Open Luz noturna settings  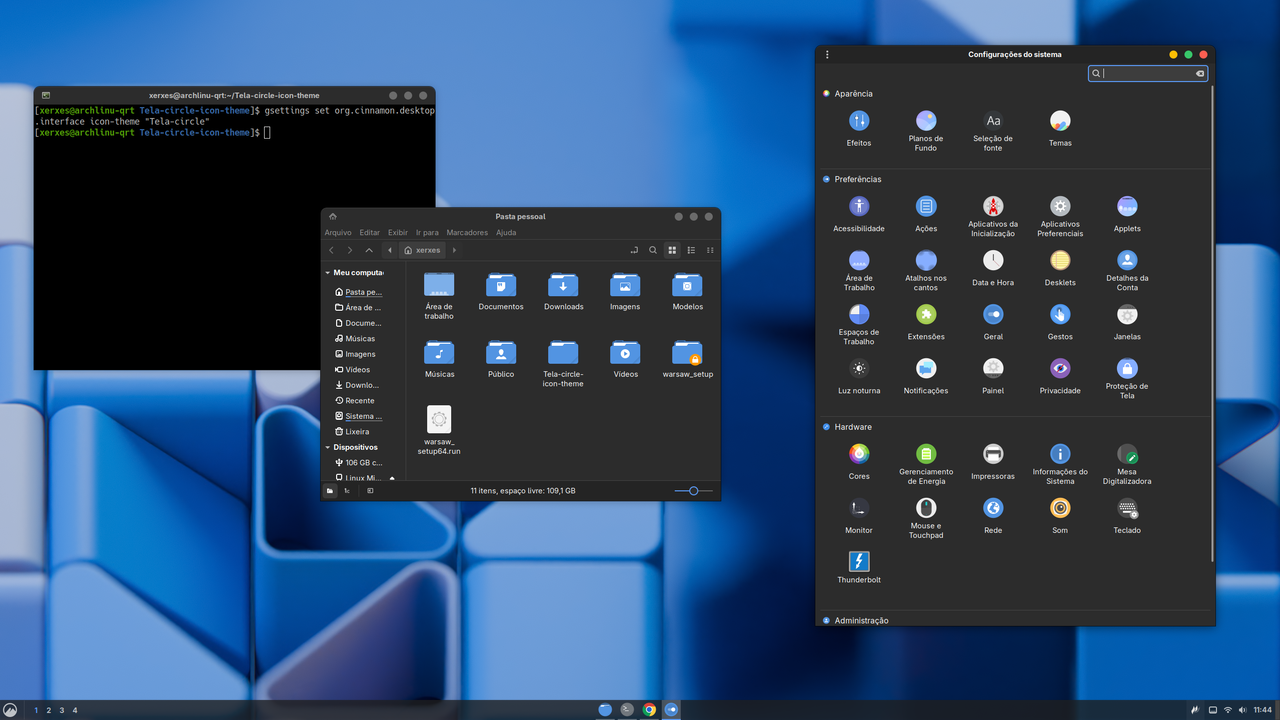click(859, 369)
